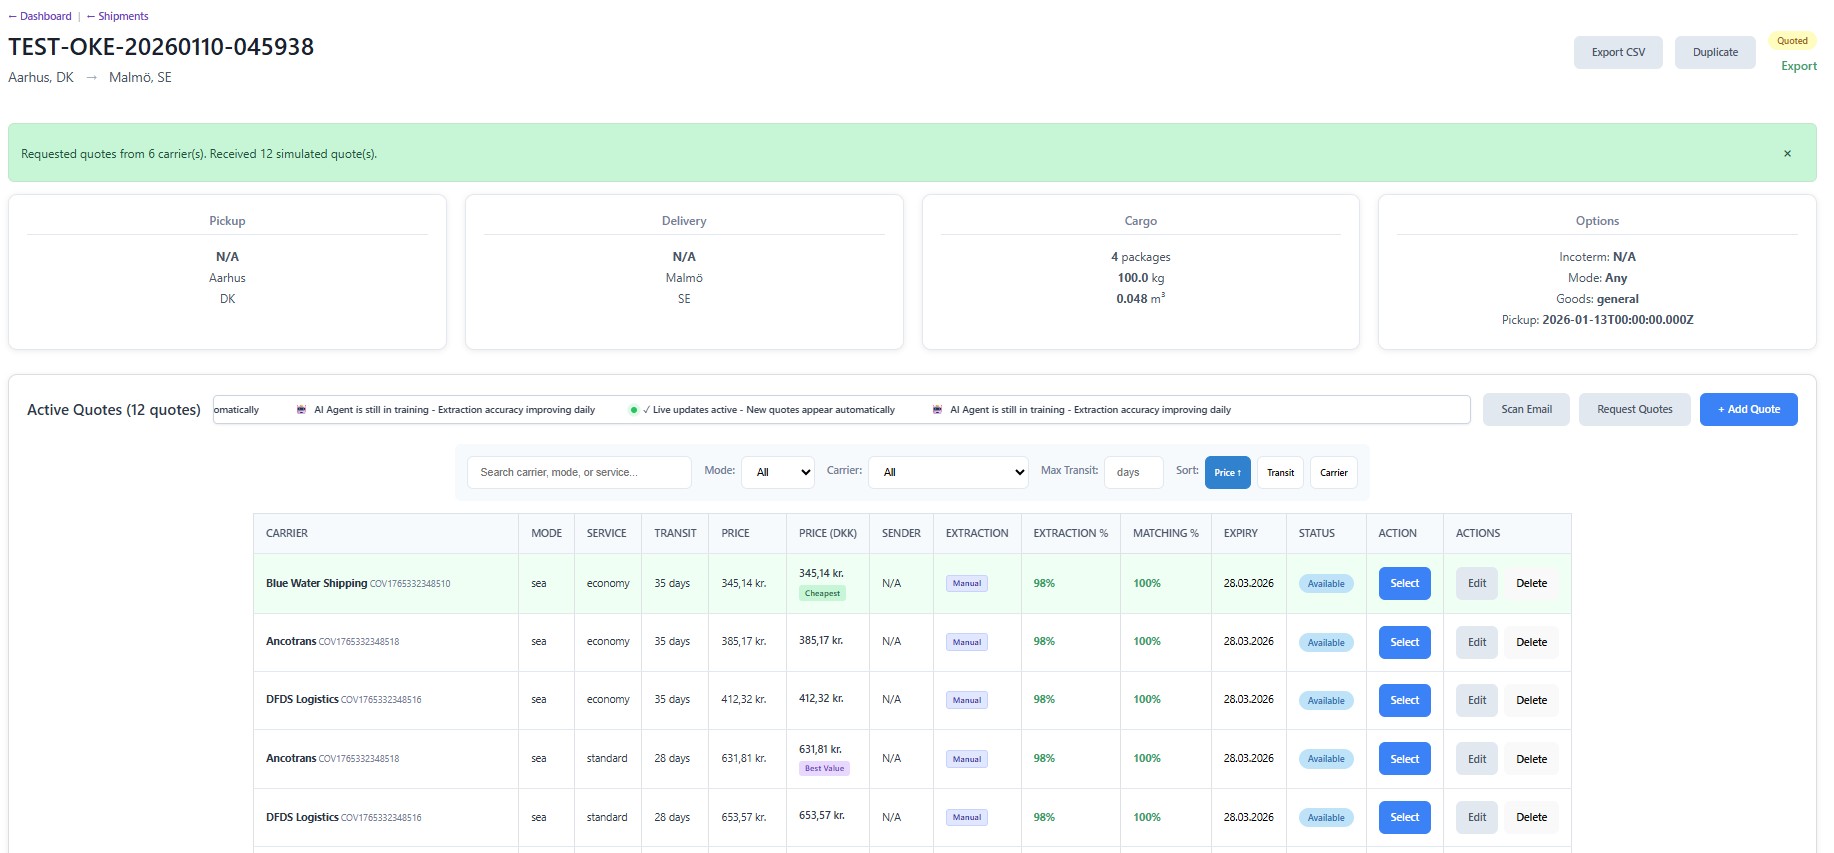Image resolution: width=1834 pixels, height=853 pixels.
Task: Select the Ancotrans standard 631,81 kr. quote
Action: tap(1404, 759)
